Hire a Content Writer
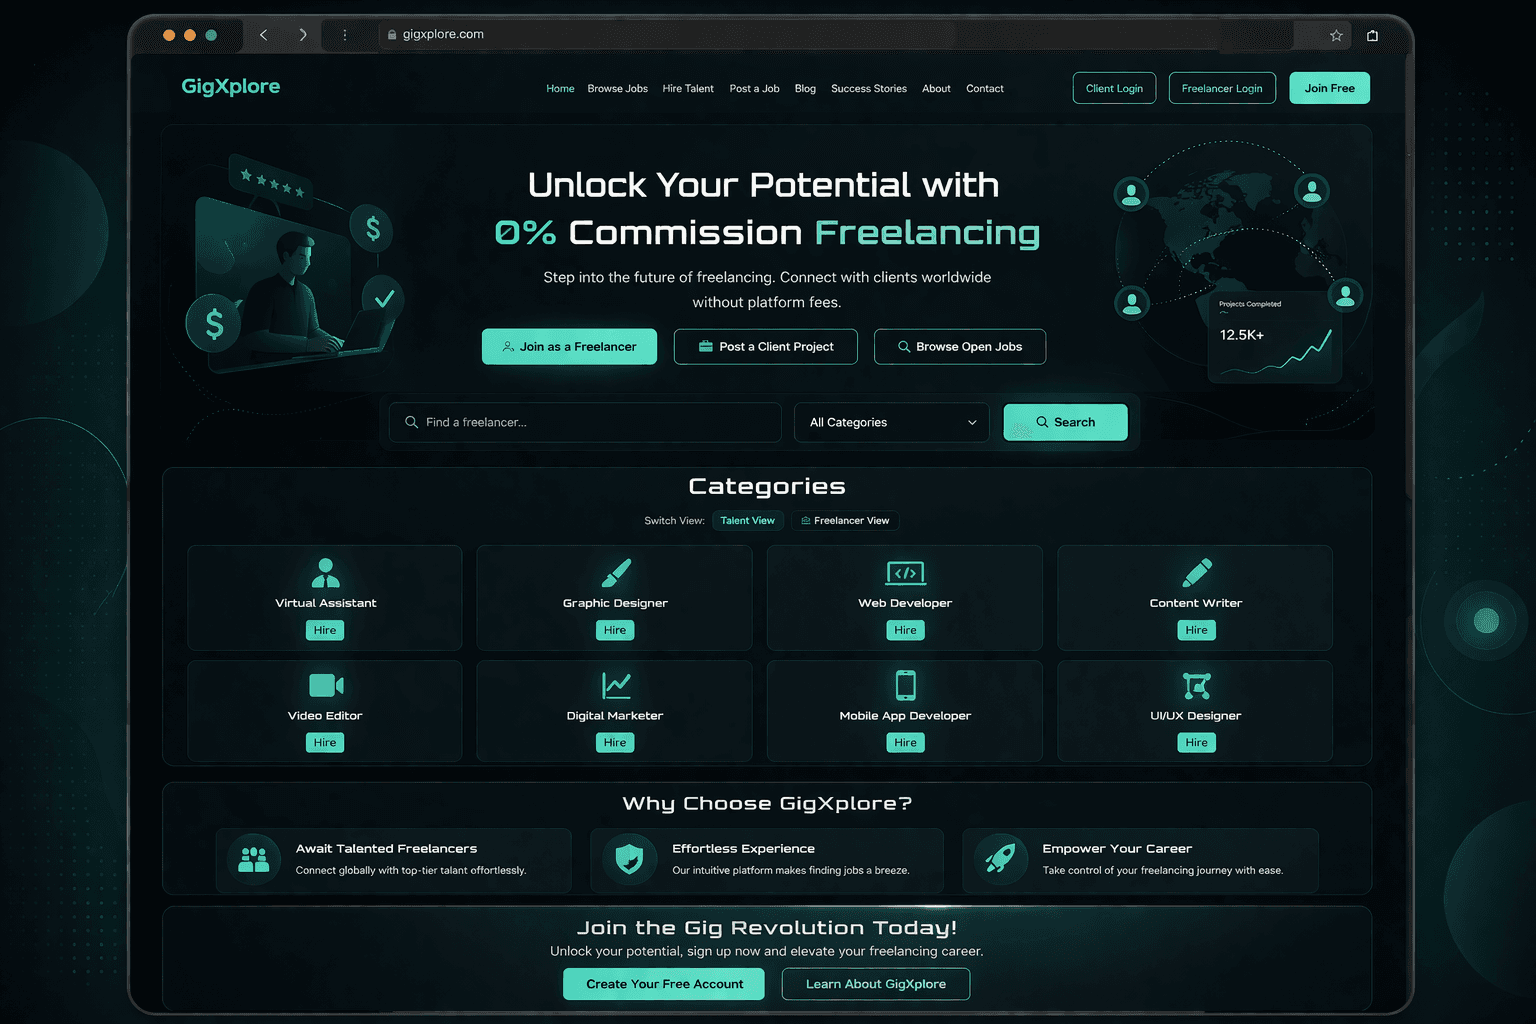The image size is (1536, 1024). [x=1196, y=630]
